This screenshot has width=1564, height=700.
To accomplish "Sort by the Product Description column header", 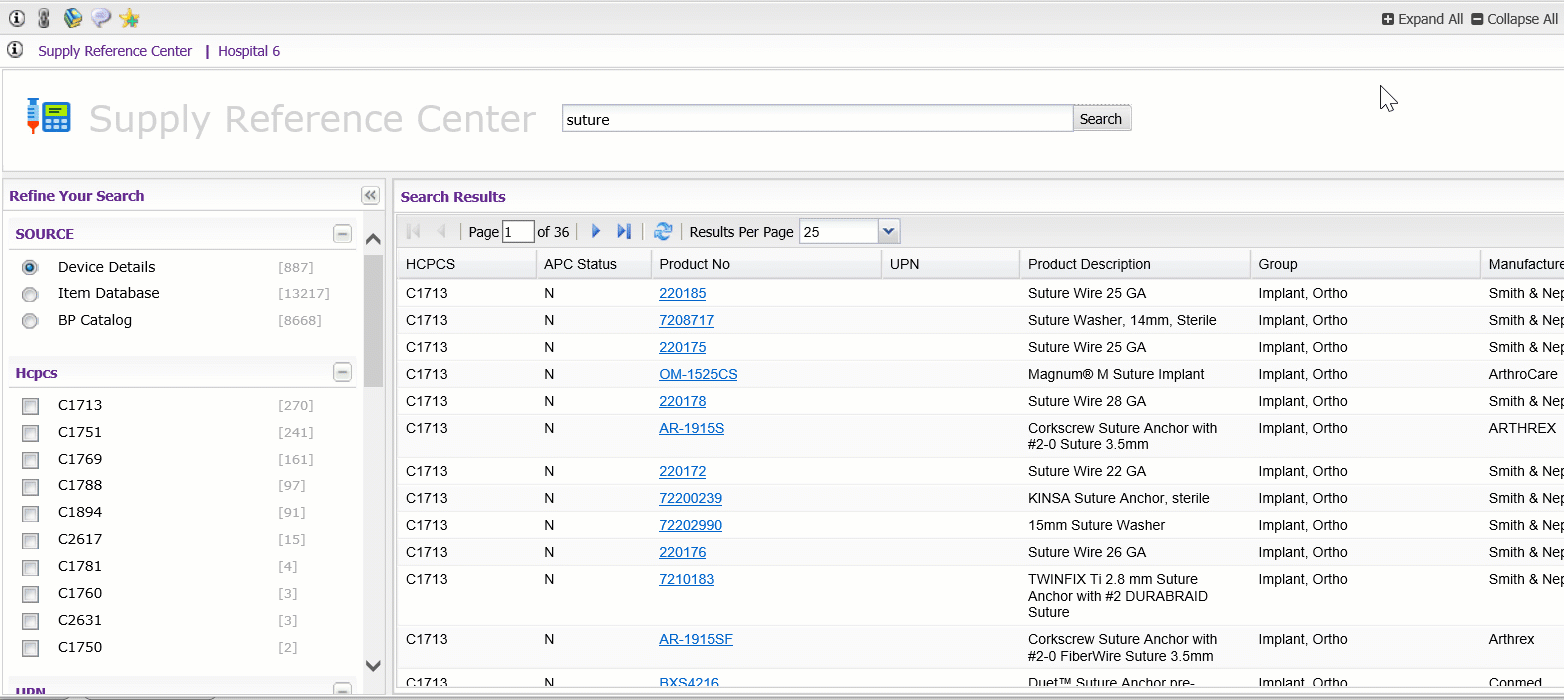I will coord(1089,264).
